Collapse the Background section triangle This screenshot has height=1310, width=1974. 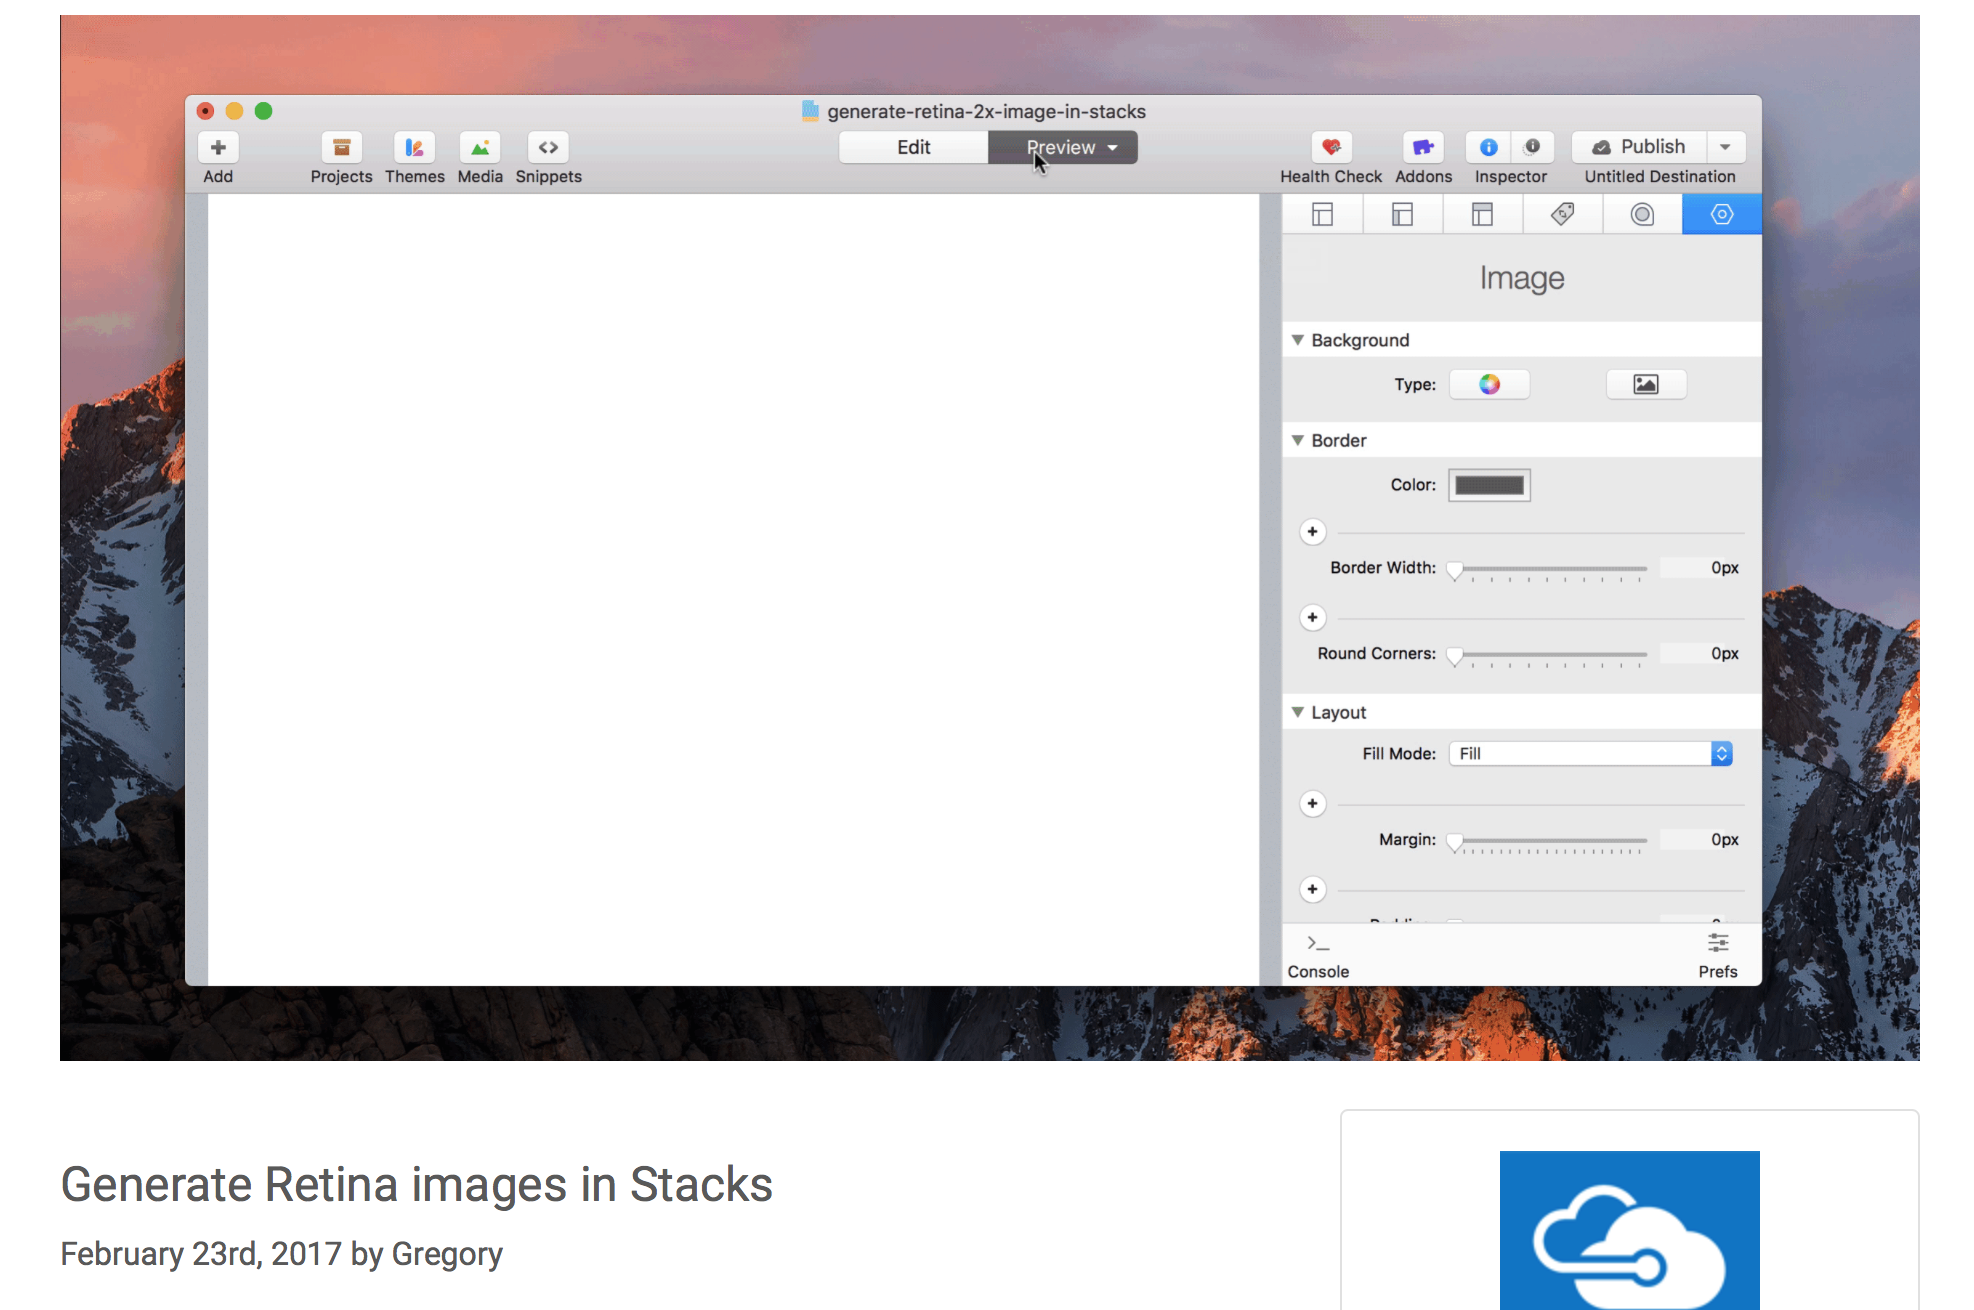1298,340
